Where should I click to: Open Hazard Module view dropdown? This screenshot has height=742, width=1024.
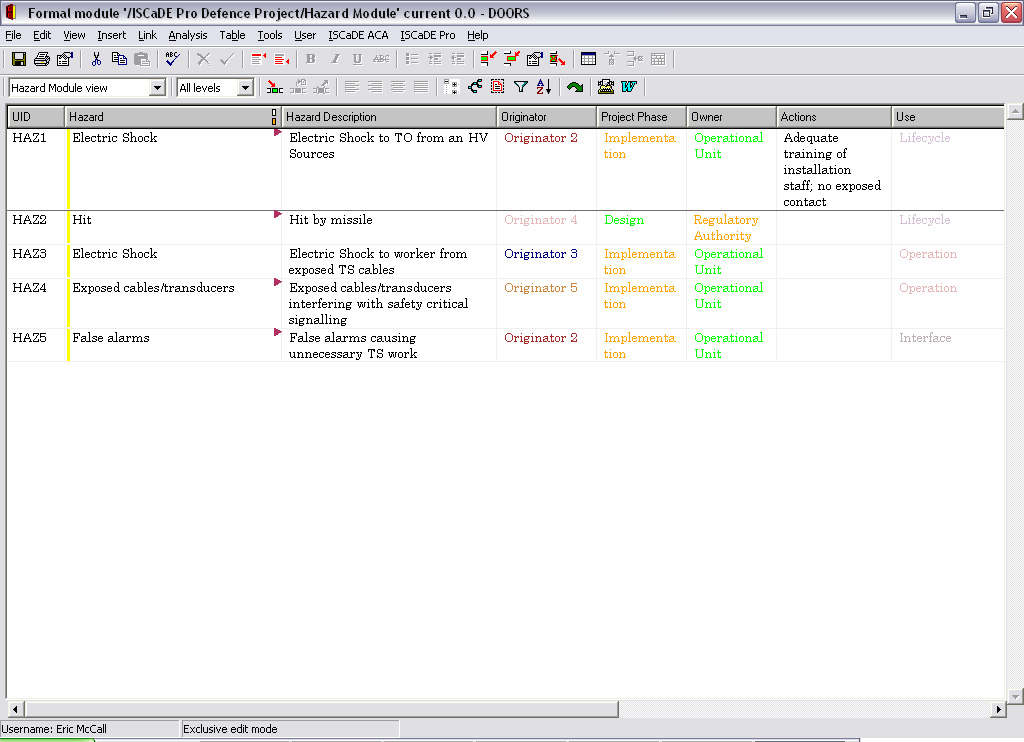pyautogui.click(x=157, y=88)
